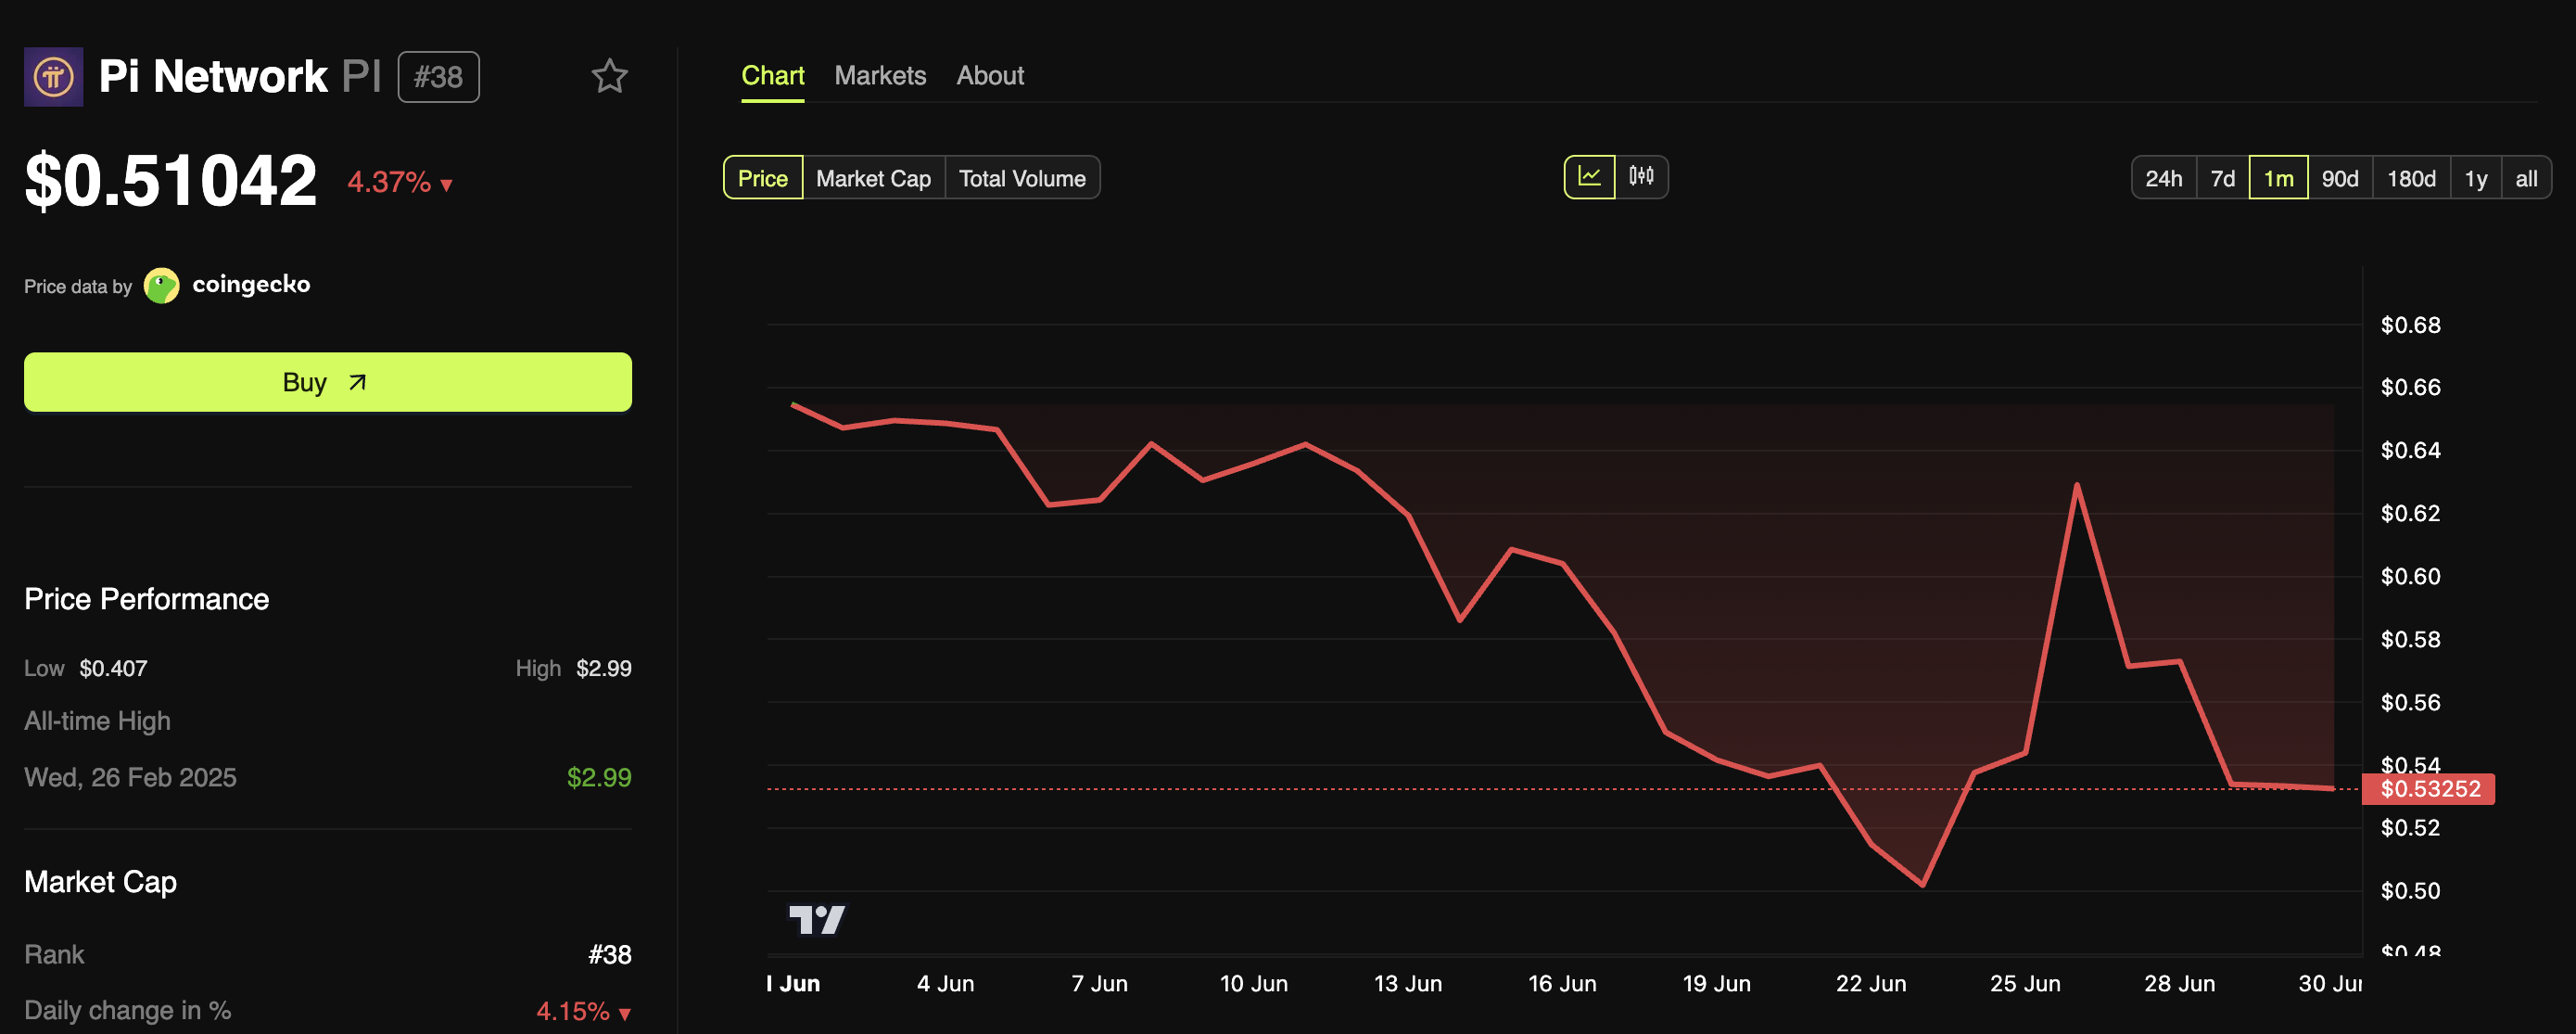Image resolution: width=2576 pixels, height=1034 pixels.
Task: Select the Market Cap chart toggle
Action: coord(873,178)
